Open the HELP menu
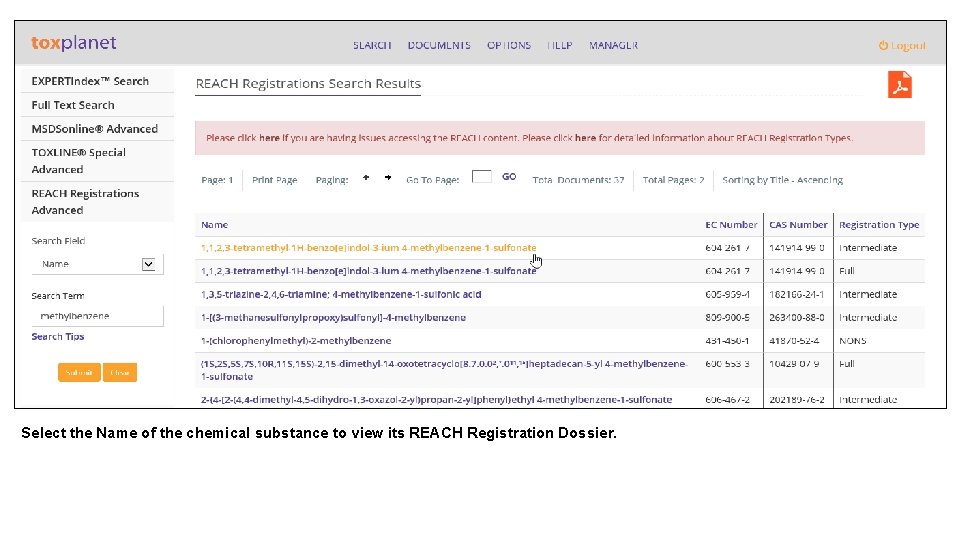 pos(560,45)
